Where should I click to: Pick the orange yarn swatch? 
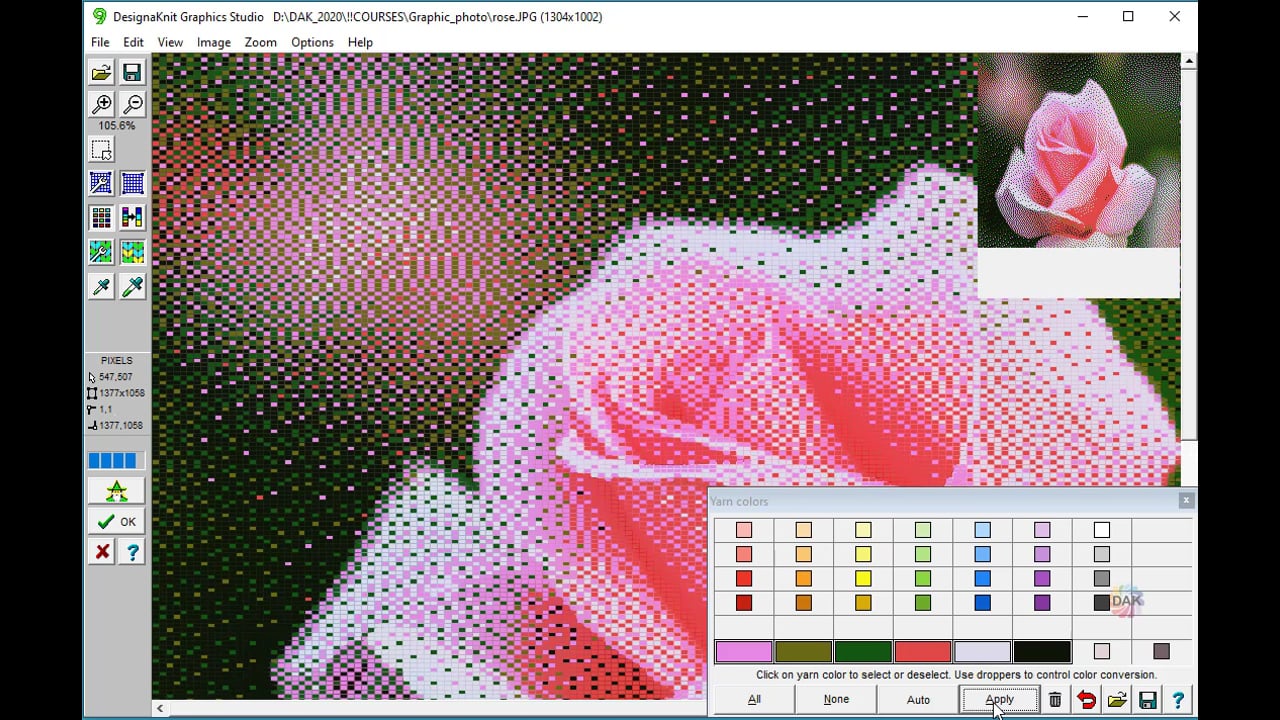[x=803, y=578]
